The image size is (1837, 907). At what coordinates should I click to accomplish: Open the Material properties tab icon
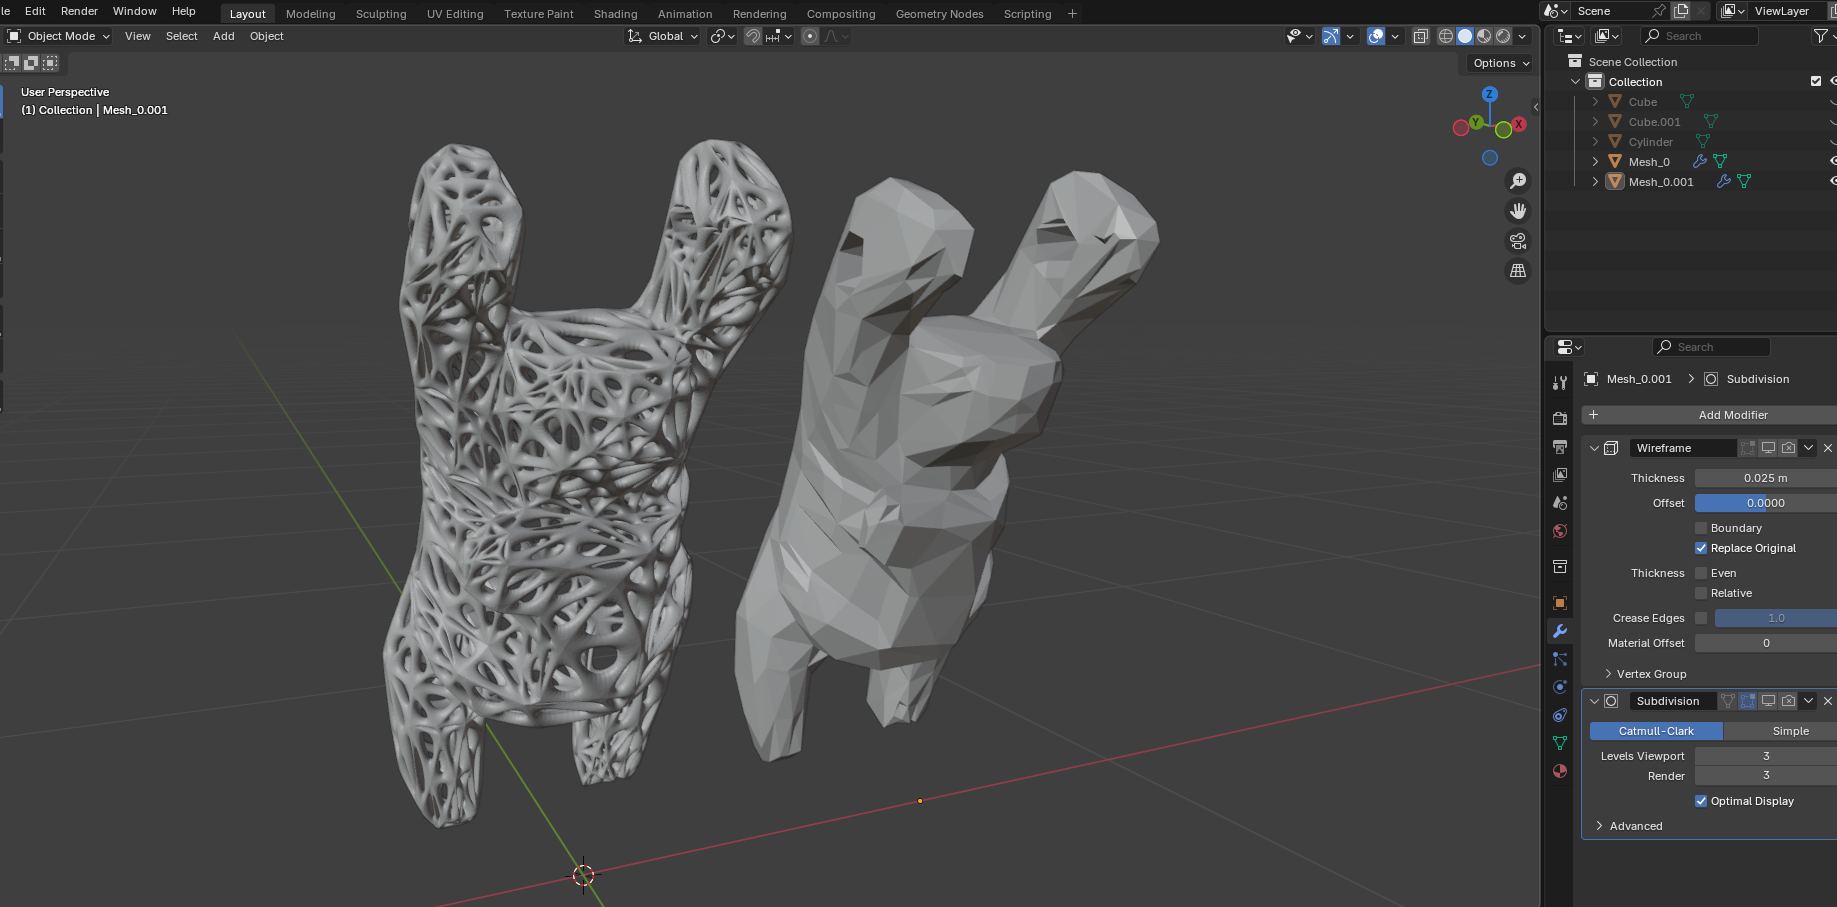pos(1559,771)
